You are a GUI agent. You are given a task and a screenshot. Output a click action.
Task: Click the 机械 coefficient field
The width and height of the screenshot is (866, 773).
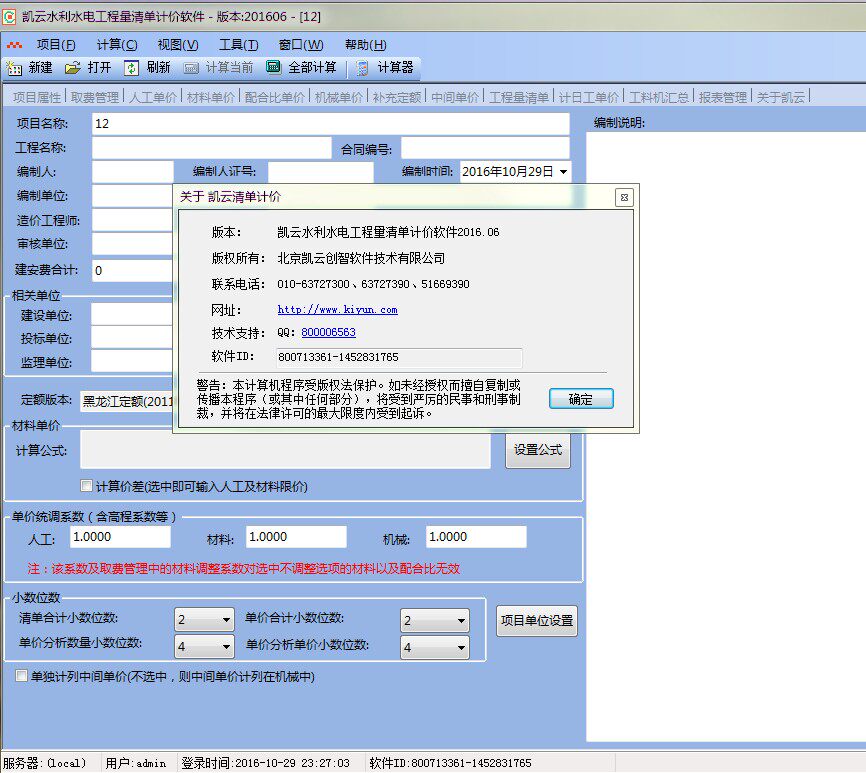[476, 537]
